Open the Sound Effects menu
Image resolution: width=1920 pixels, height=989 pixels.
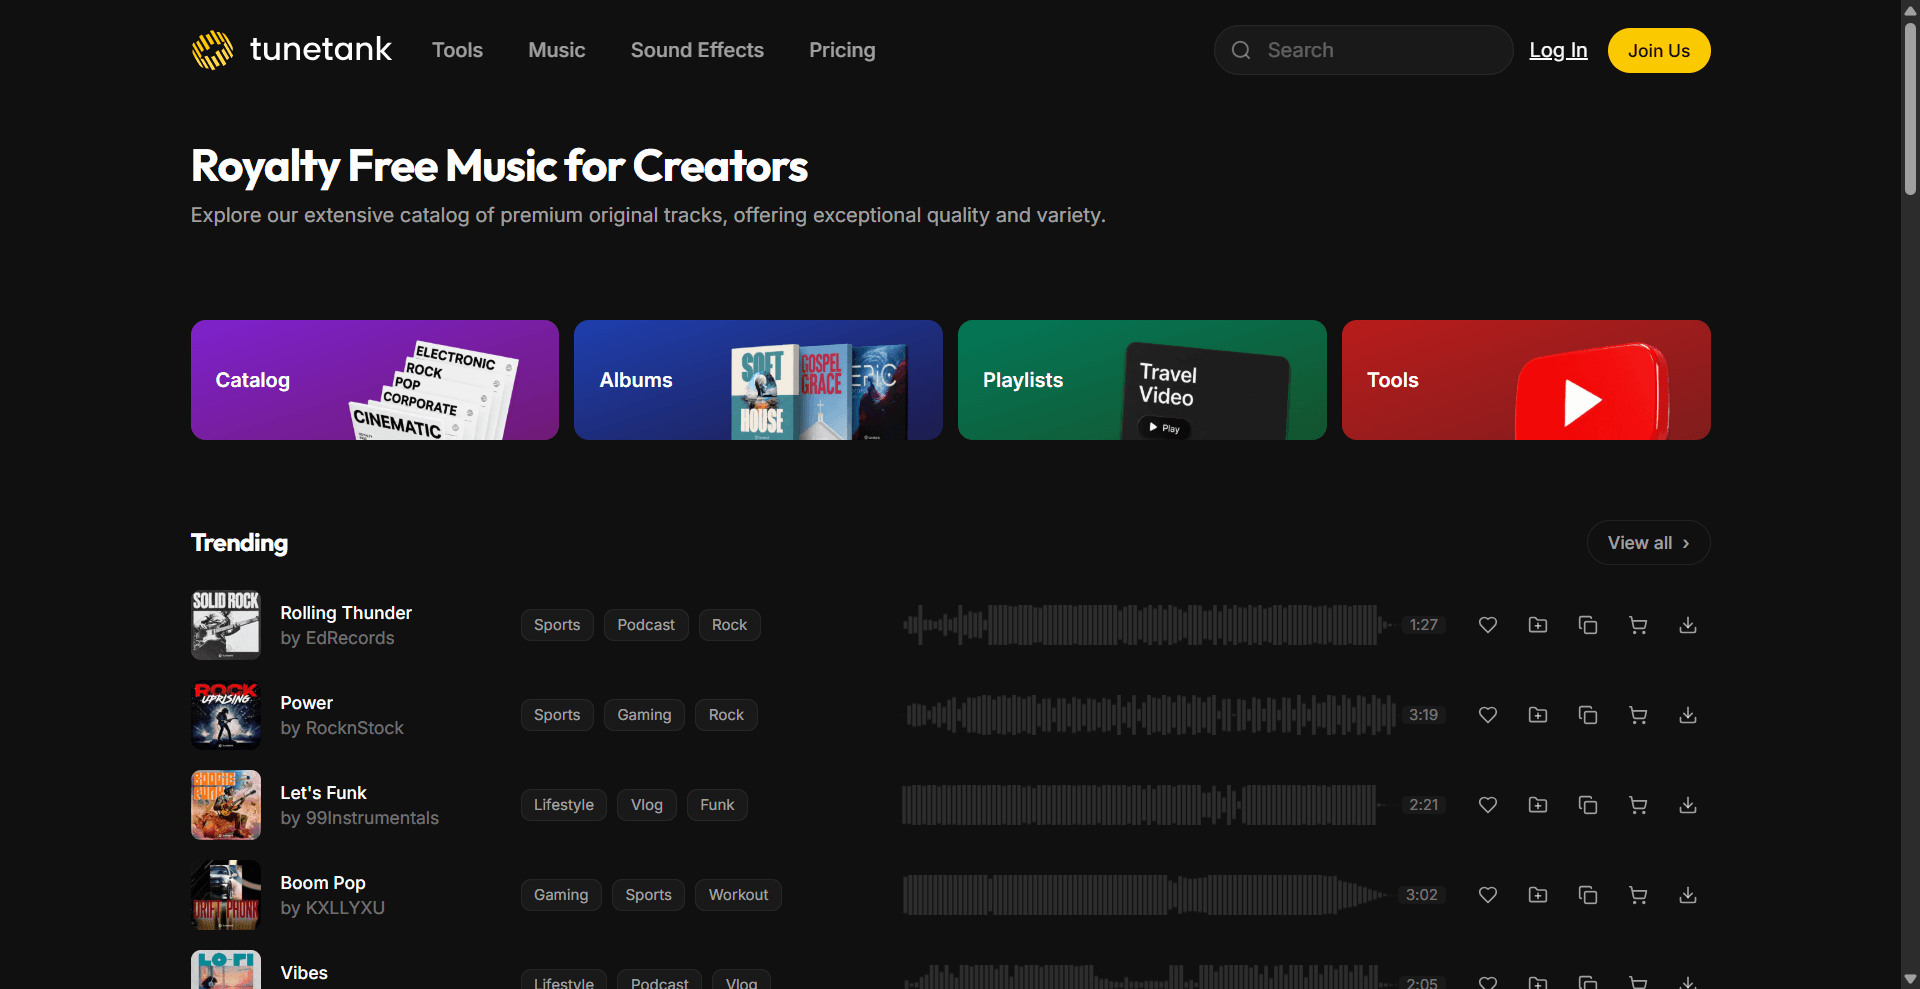[697, 50]
